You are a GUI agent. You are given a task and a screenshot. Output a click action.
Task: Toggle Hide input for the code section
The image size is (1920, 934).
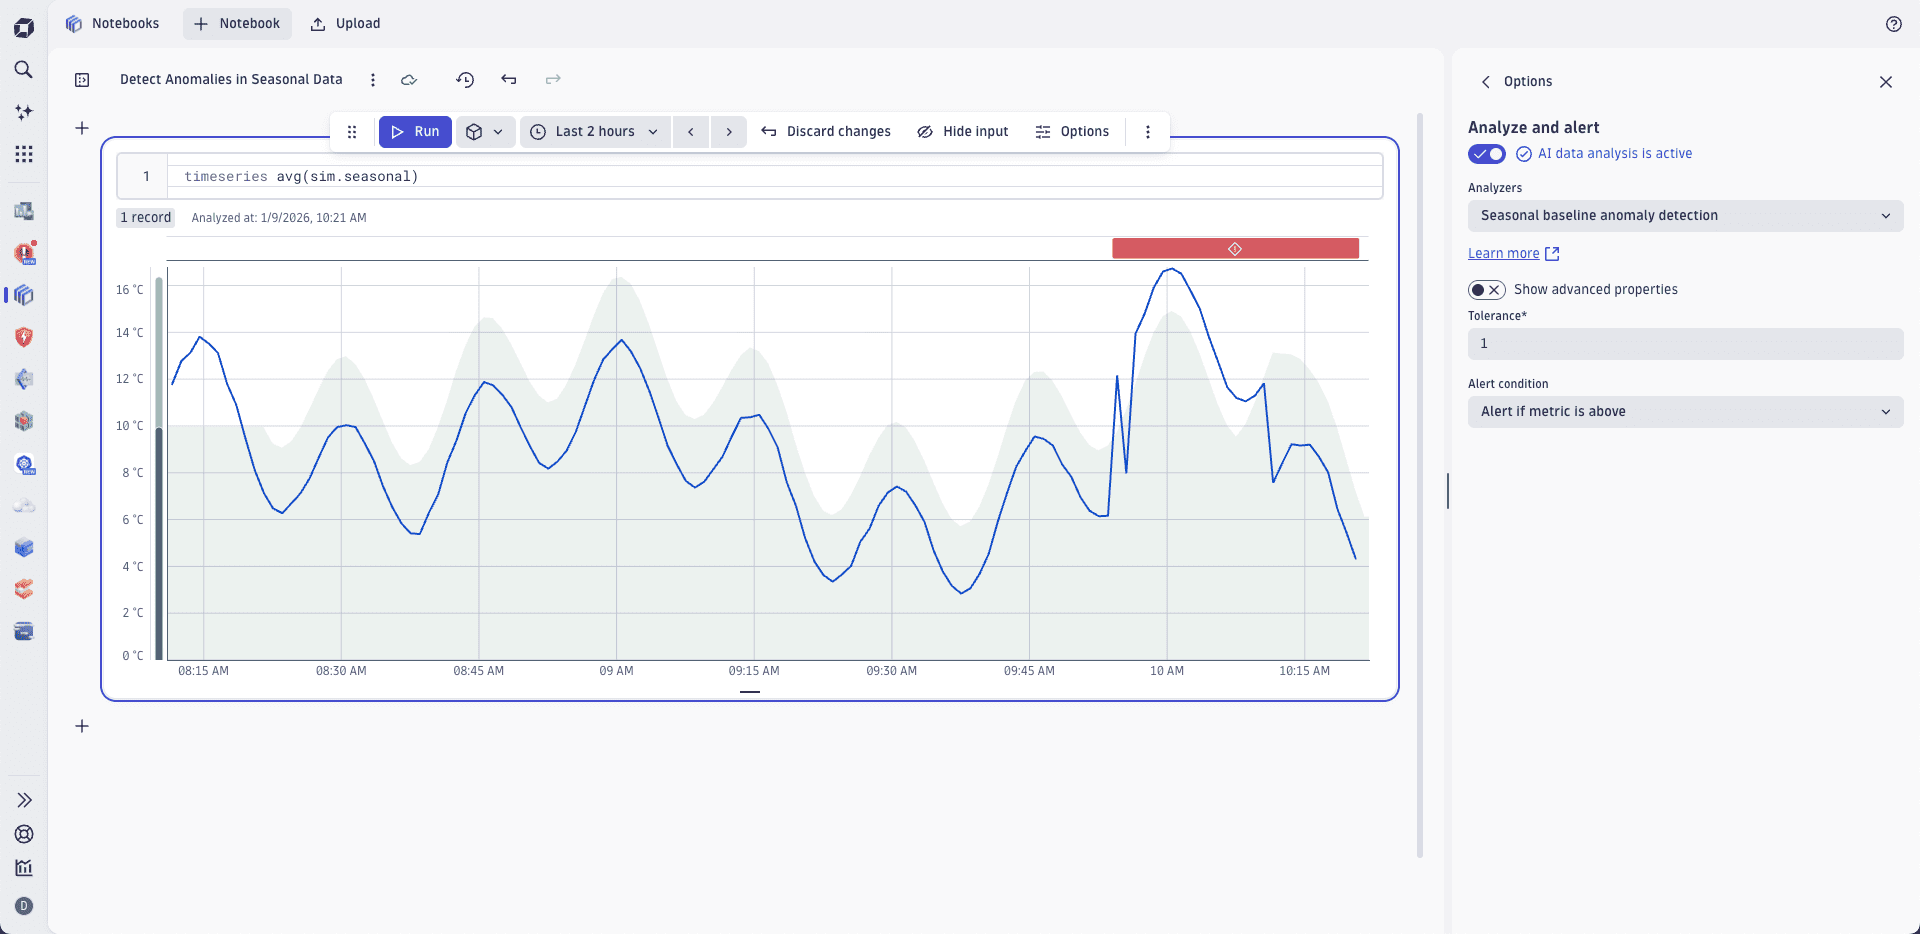(962, 131)
